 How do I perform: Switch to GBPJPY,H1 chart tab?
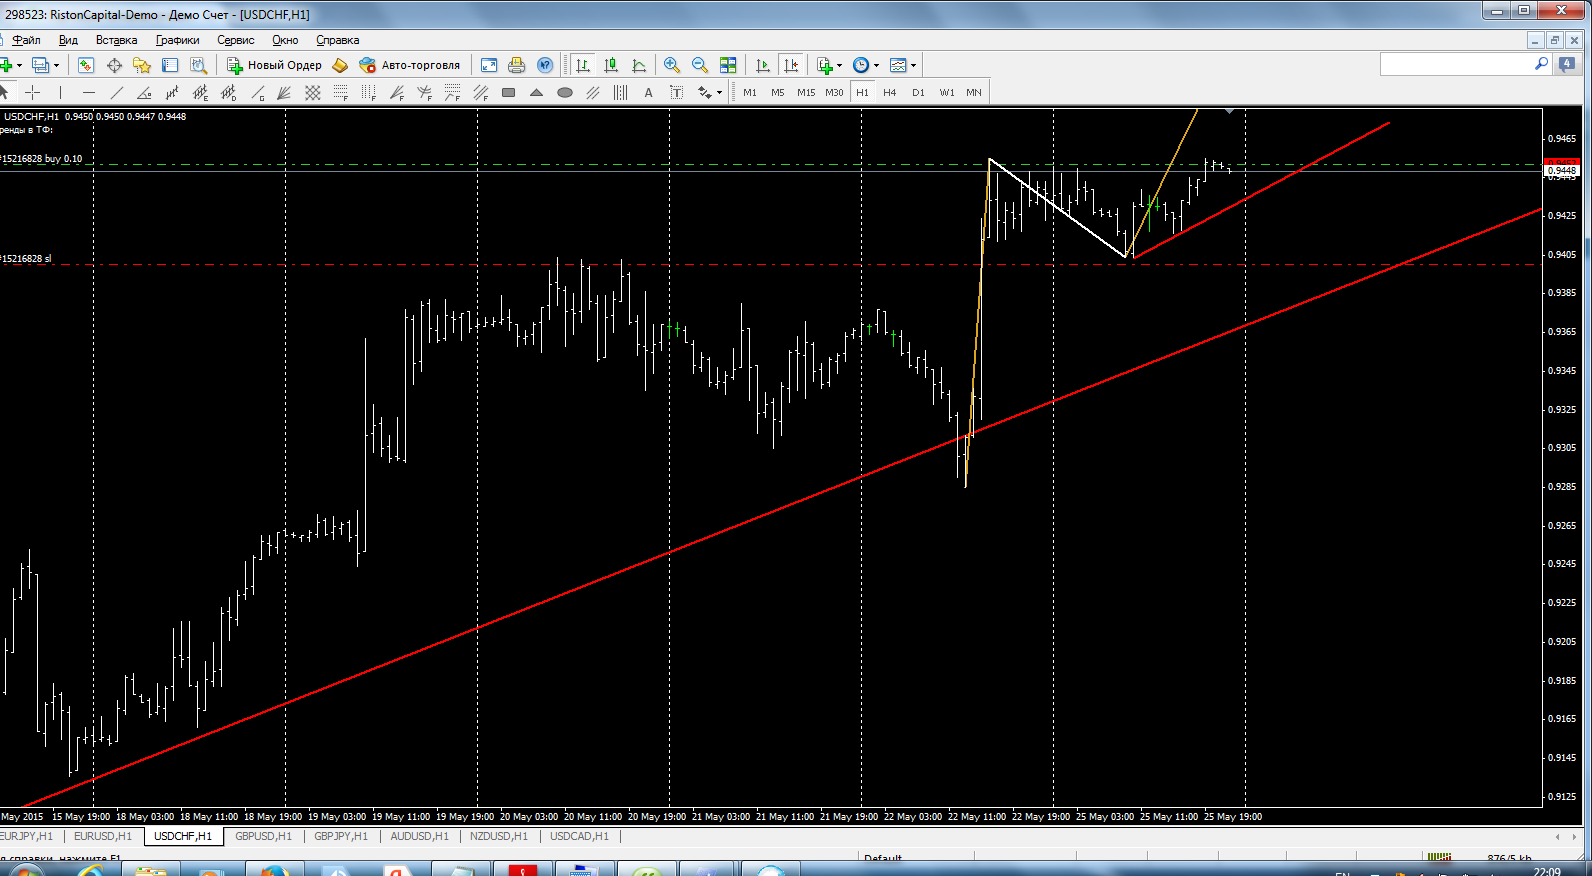pyautogui.click(x=341, y=836)
